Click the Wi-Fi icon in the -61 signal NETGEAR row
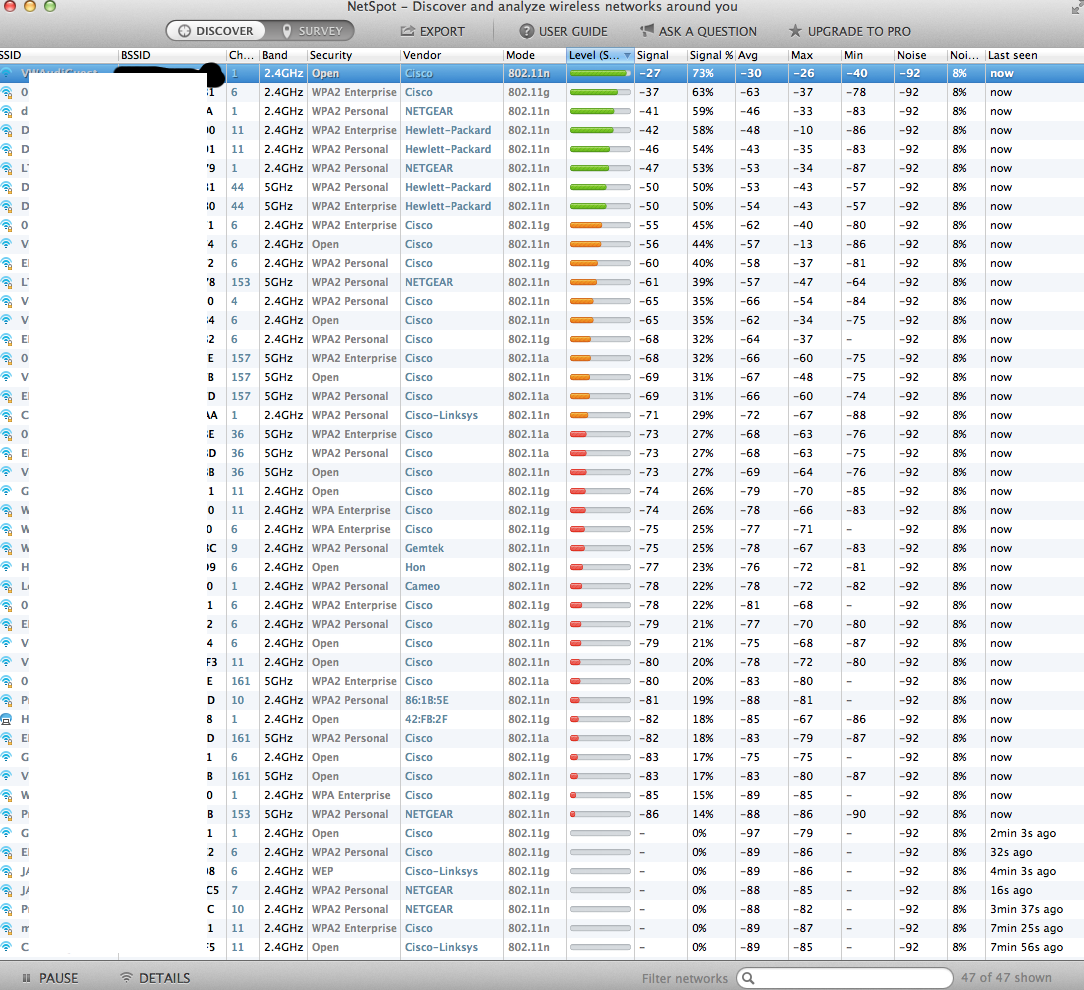 tap(7, 282)
